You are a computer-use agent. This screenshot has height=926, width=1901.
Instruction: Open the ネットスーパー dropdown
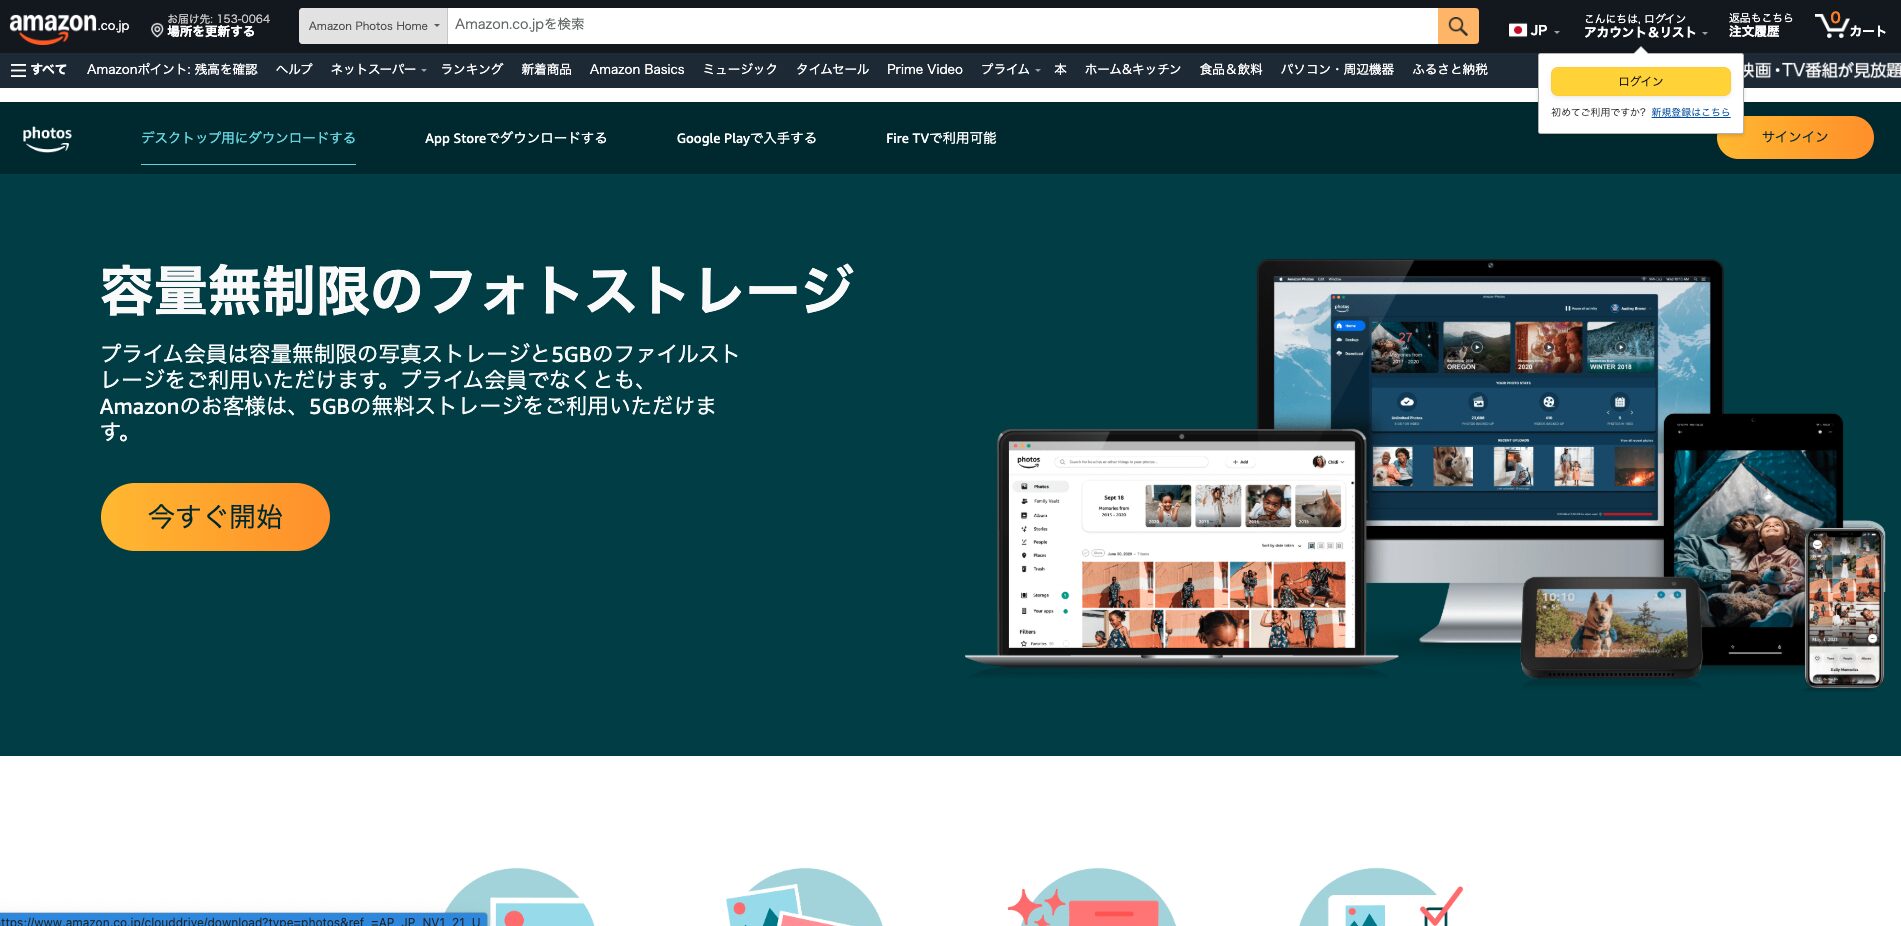375,69
